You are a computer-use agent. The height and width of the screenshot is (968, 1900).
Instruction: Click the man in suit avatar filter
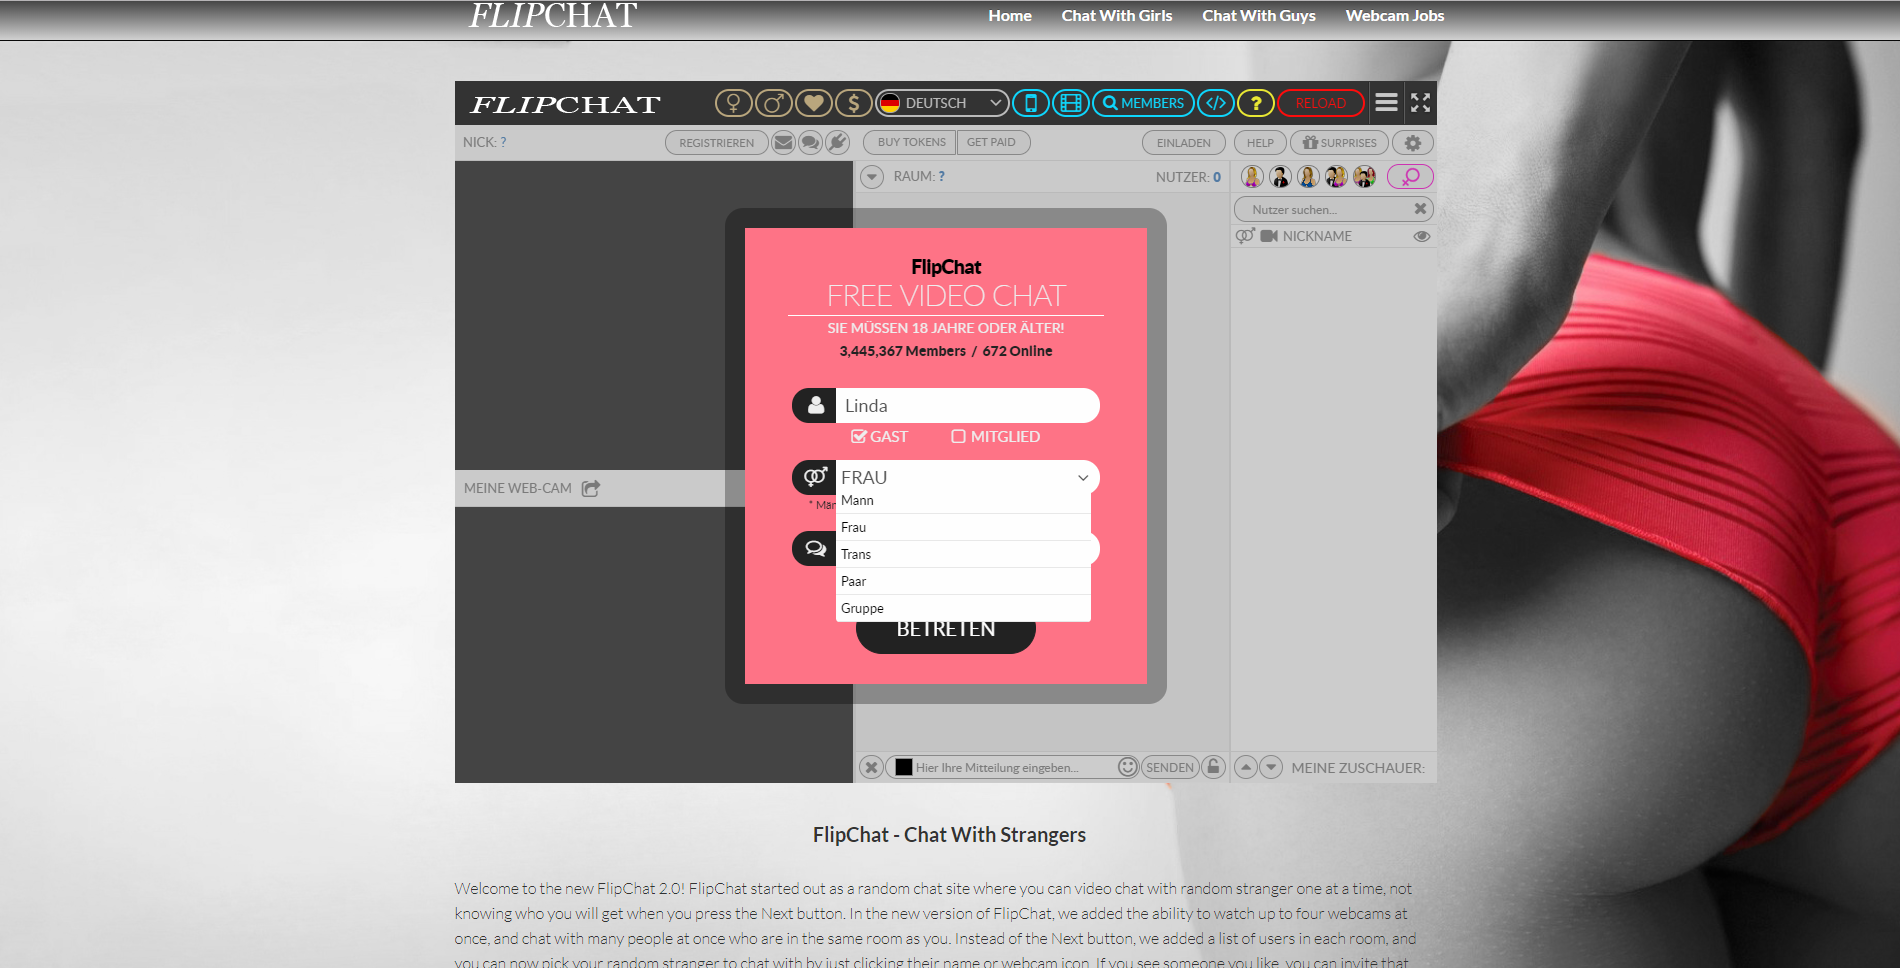point(1280,177)
